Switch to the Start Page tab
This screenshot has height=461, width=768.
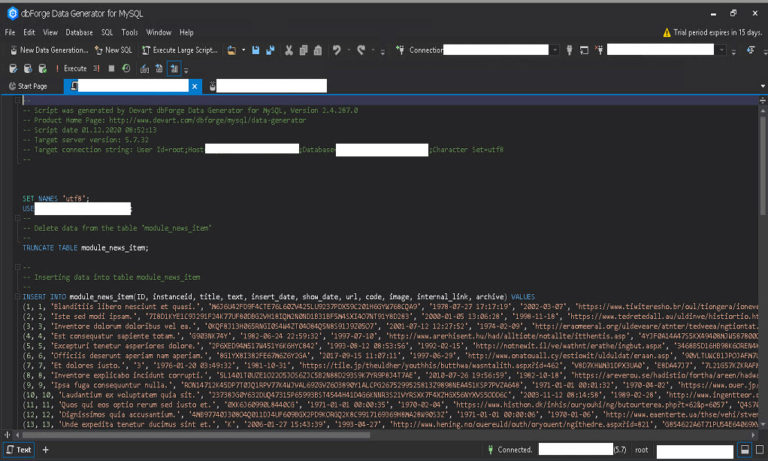point(28,86)
